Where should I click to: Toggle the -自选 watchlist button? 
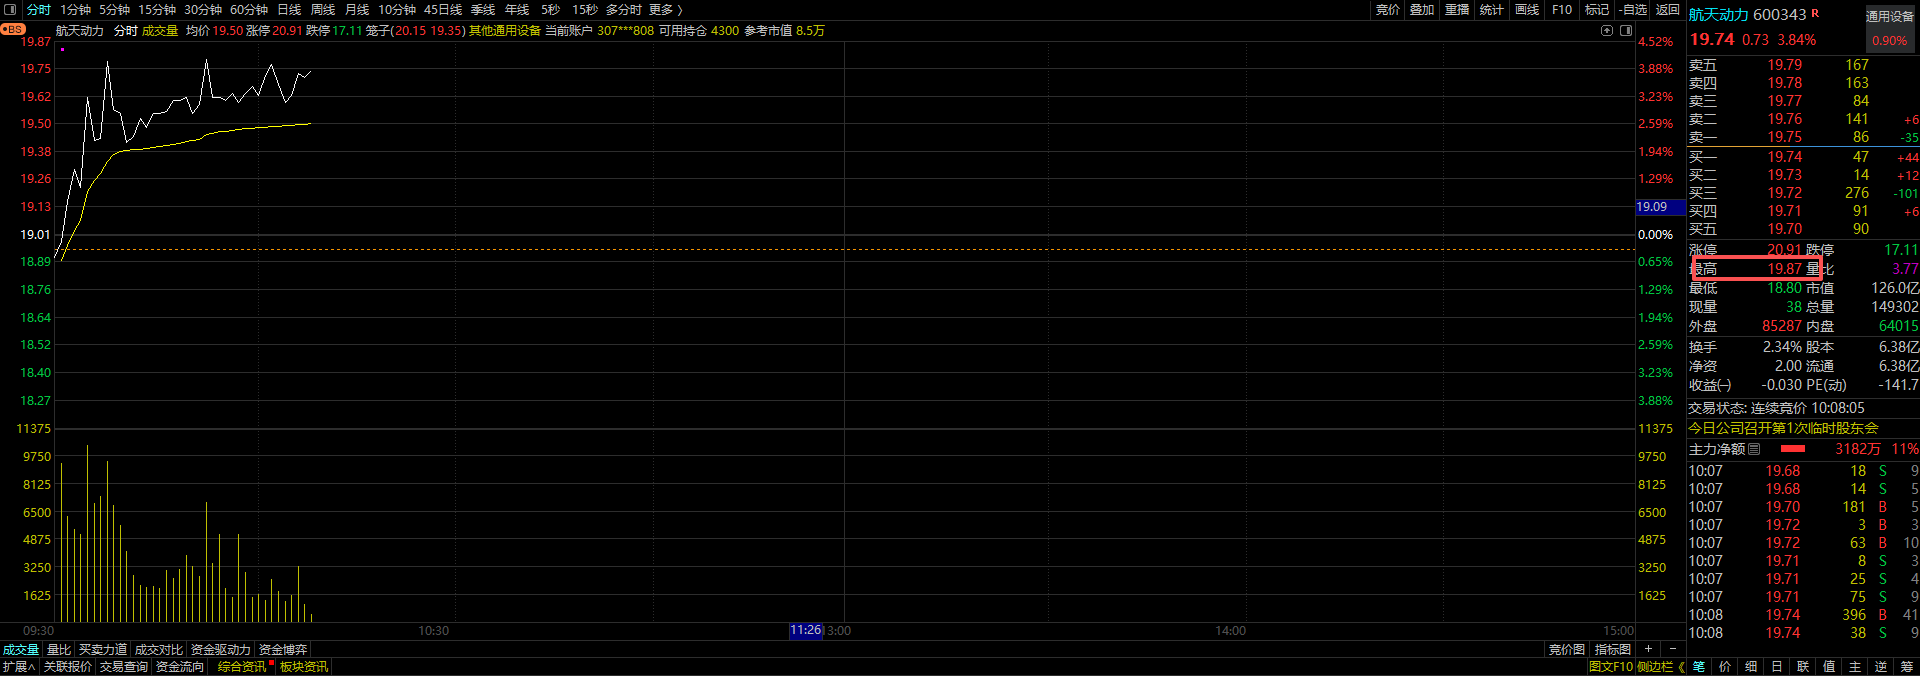1633,10
